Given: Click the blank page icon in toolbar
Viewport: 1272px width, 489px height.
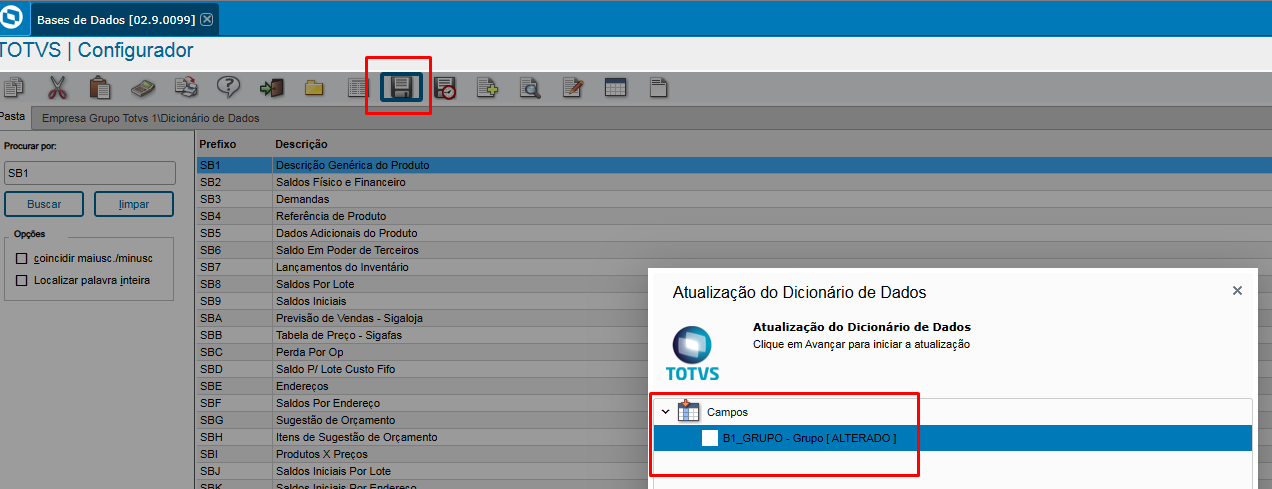Looking at the screenshot, I should 658,88.
